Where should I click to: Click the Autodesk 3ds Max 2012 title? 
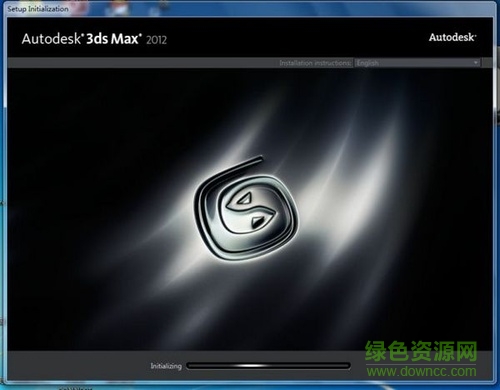pyautogui.click(x=94, y=39)
